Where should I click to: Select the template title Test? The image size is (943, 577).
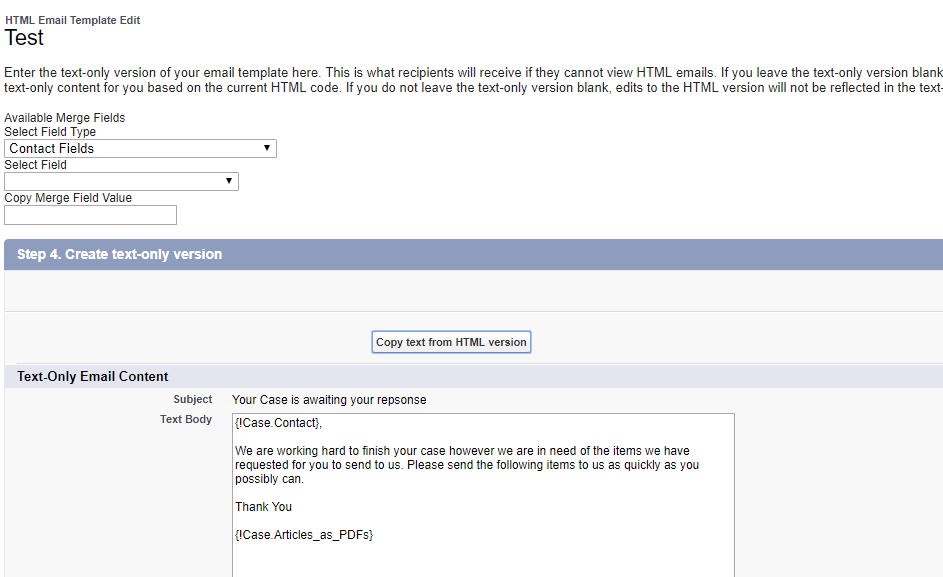pyautogui.click(x=23, y=38)
